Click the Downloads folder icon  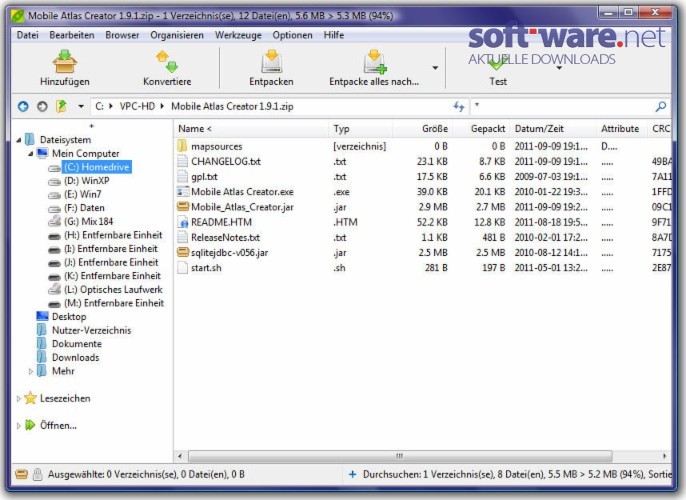point(42,357)
